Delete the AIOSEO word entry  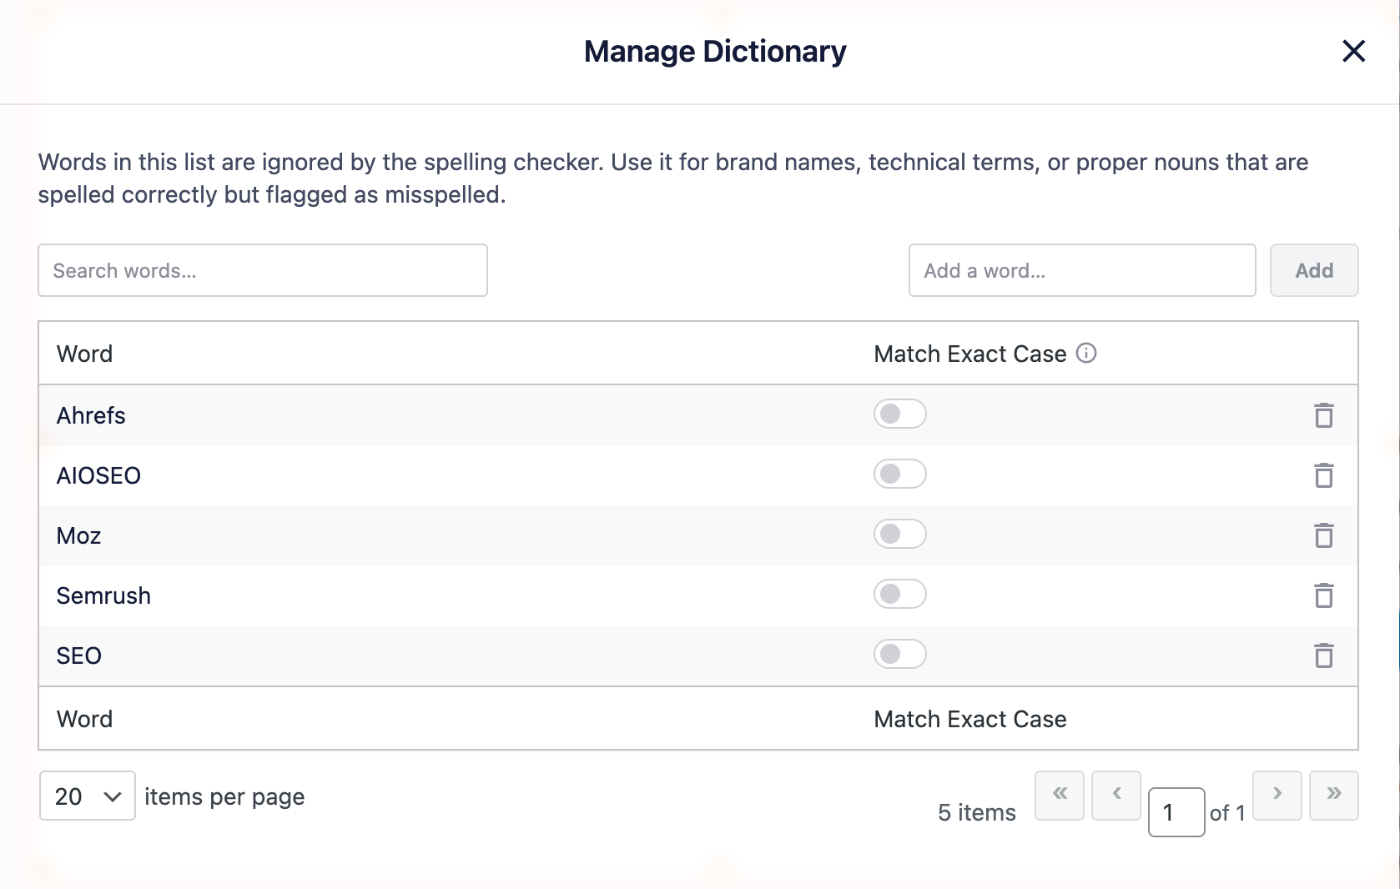pos(1323,475)
